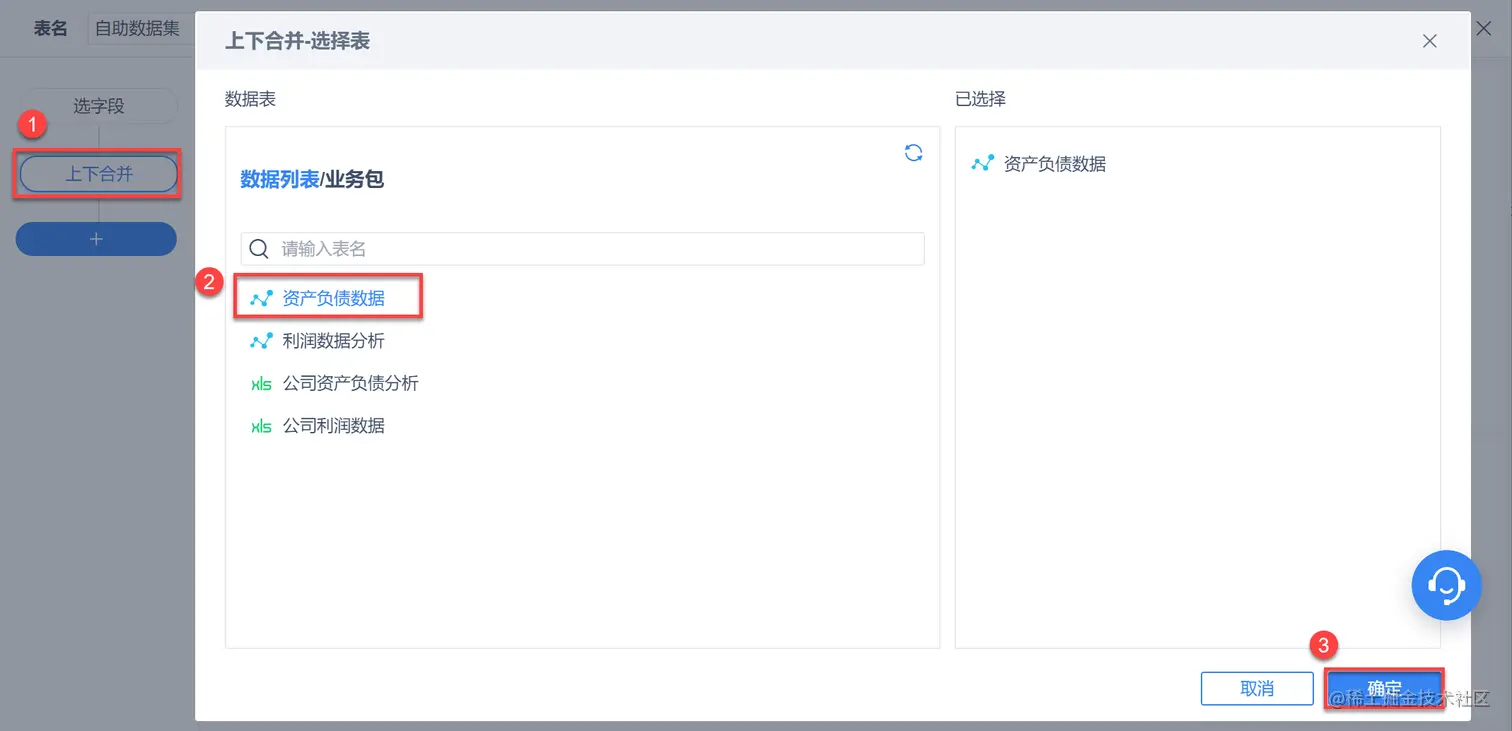Click the 表名 label area
This screenshot has width=1512, height=731.
point(50,28)
